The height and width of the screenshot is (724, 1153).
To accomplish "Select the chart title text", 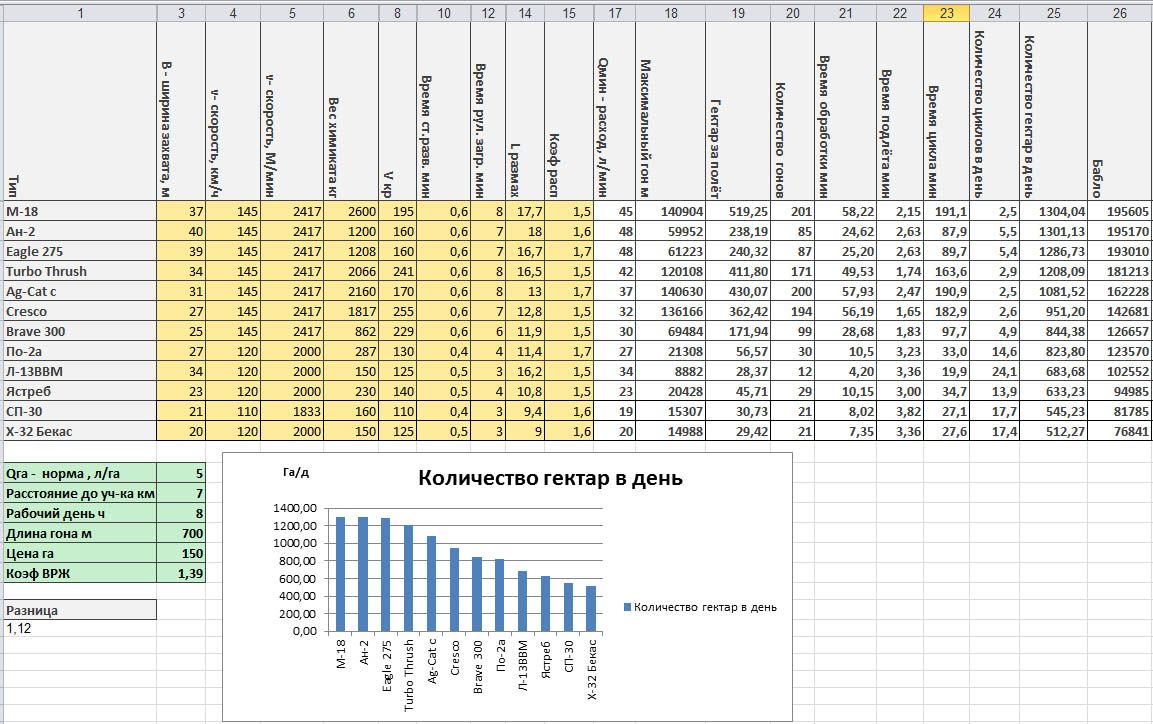I will coord(550,479).
